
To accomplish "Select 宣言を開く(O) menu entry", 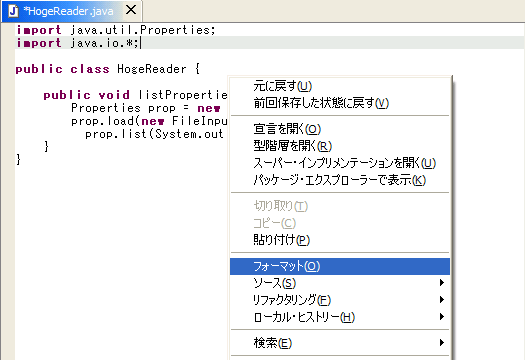I will click(x=340, y=129).
